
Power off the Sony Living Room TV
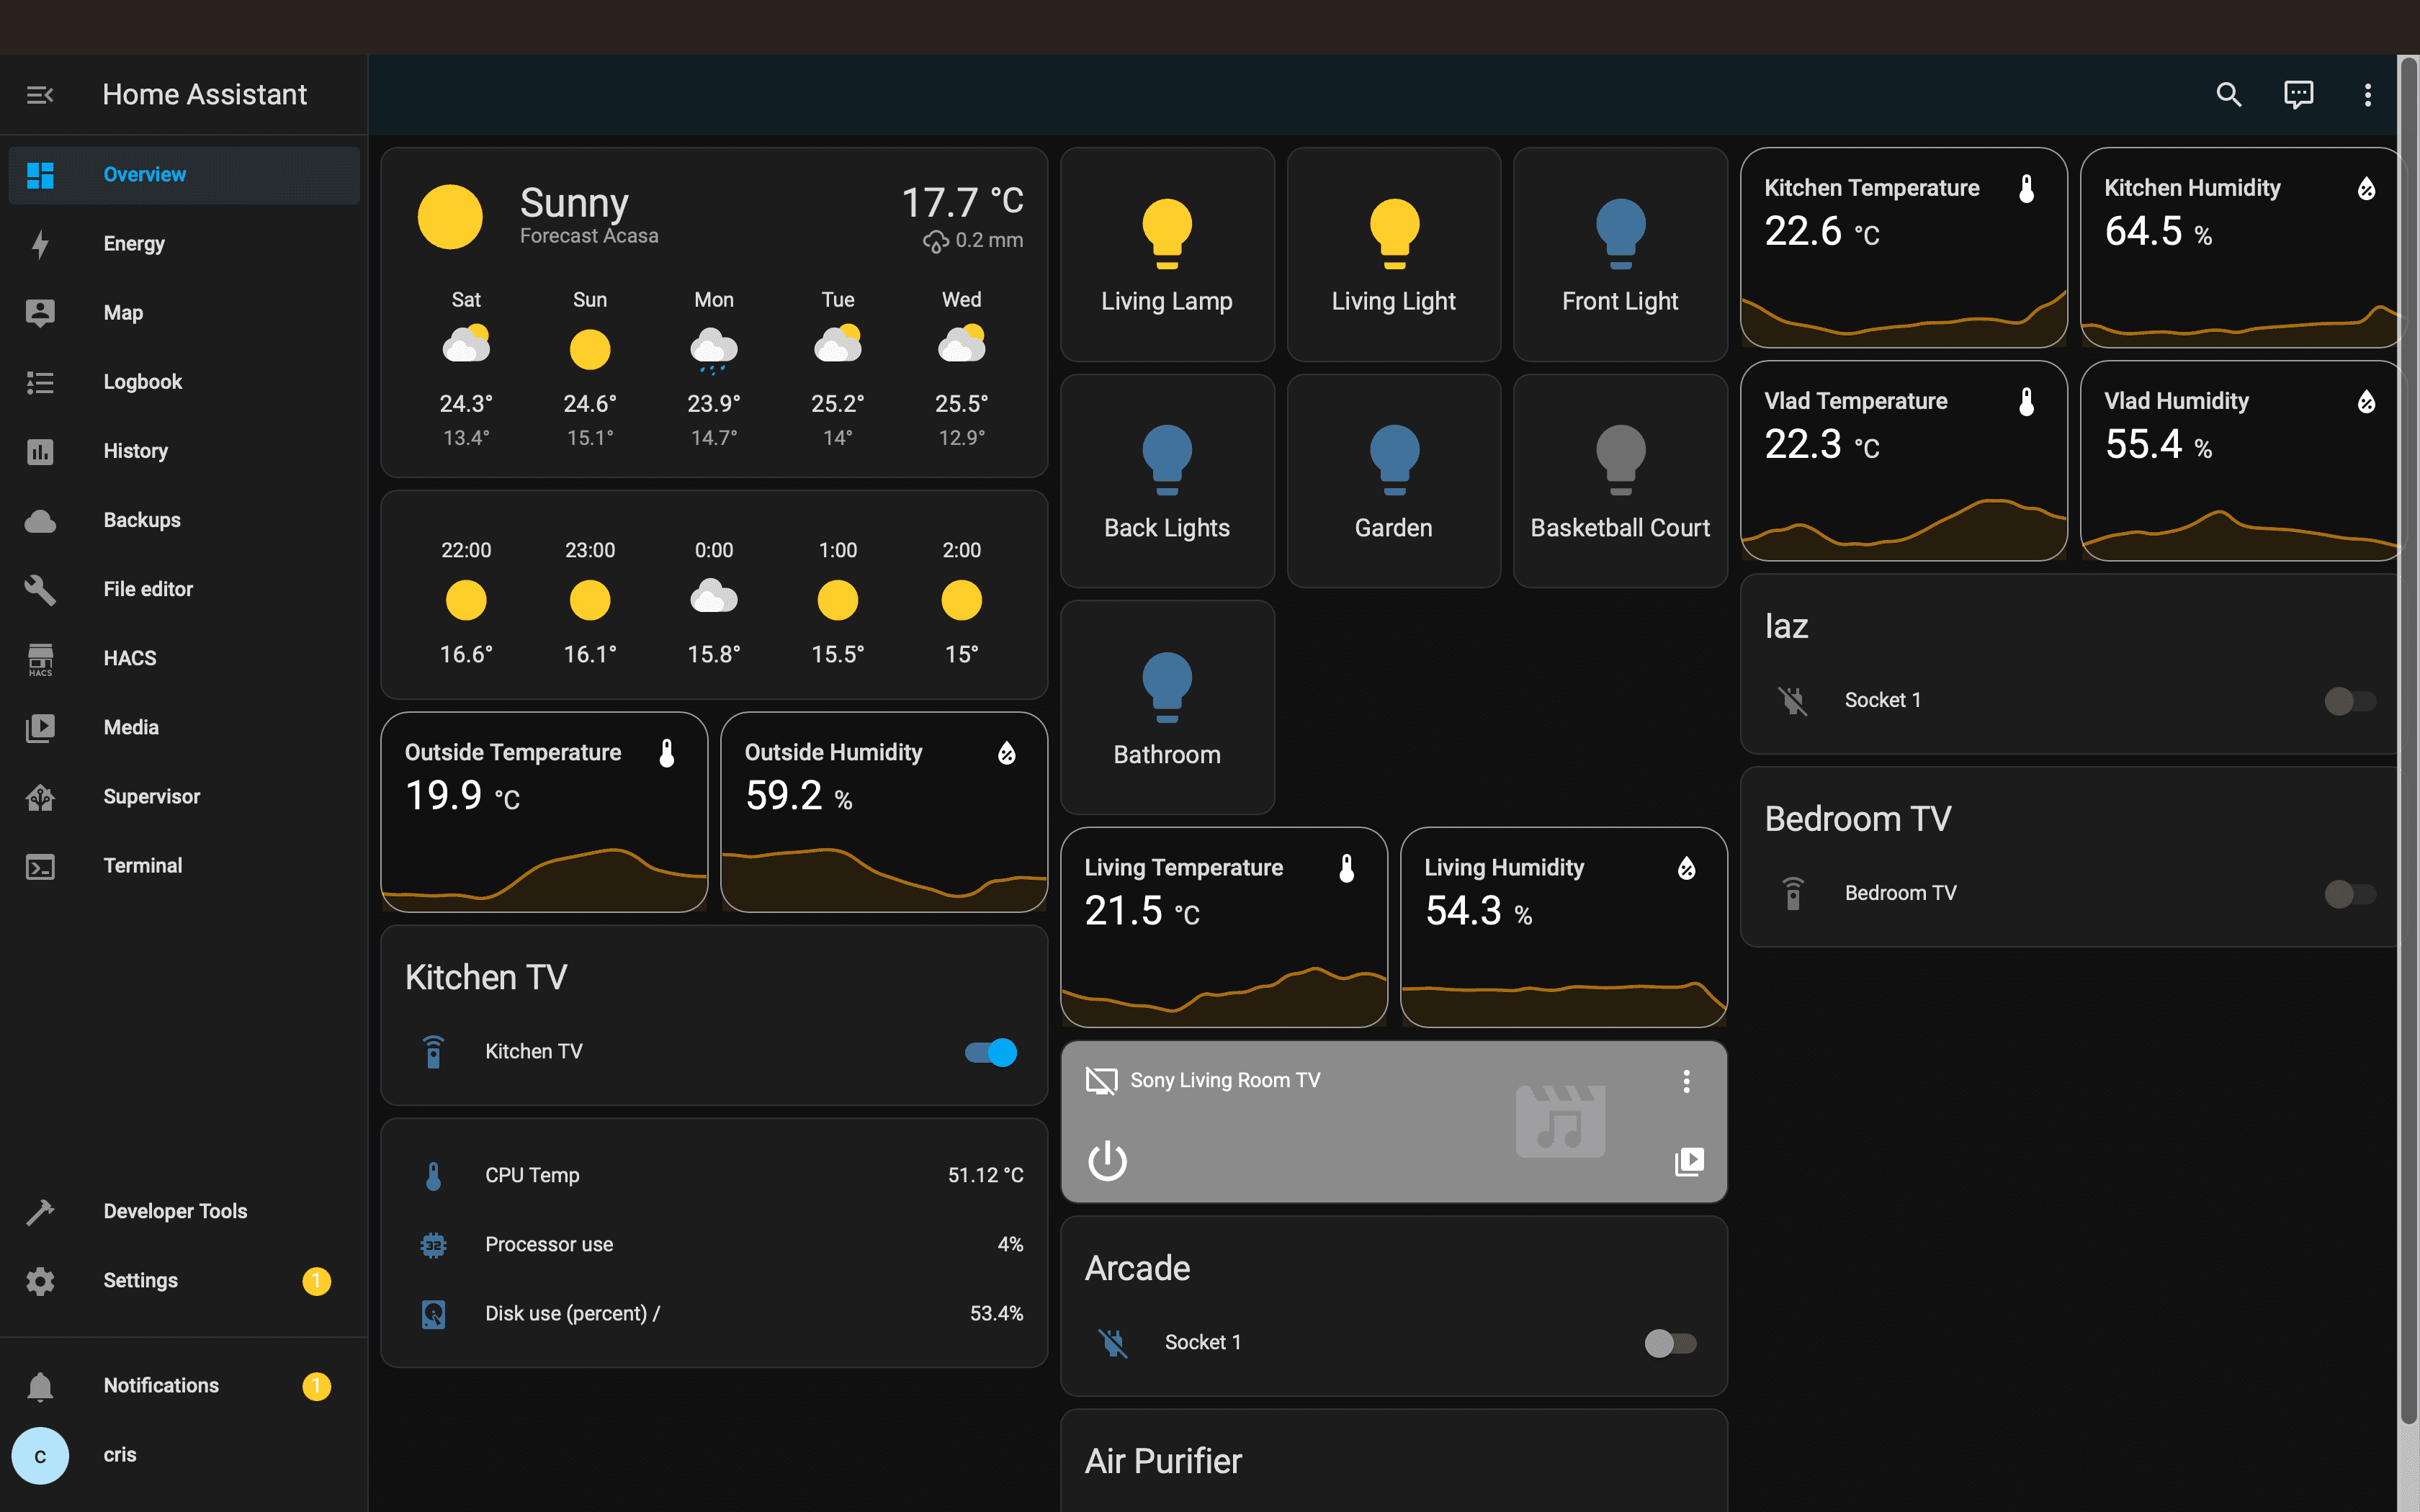click(1106, 1161)
